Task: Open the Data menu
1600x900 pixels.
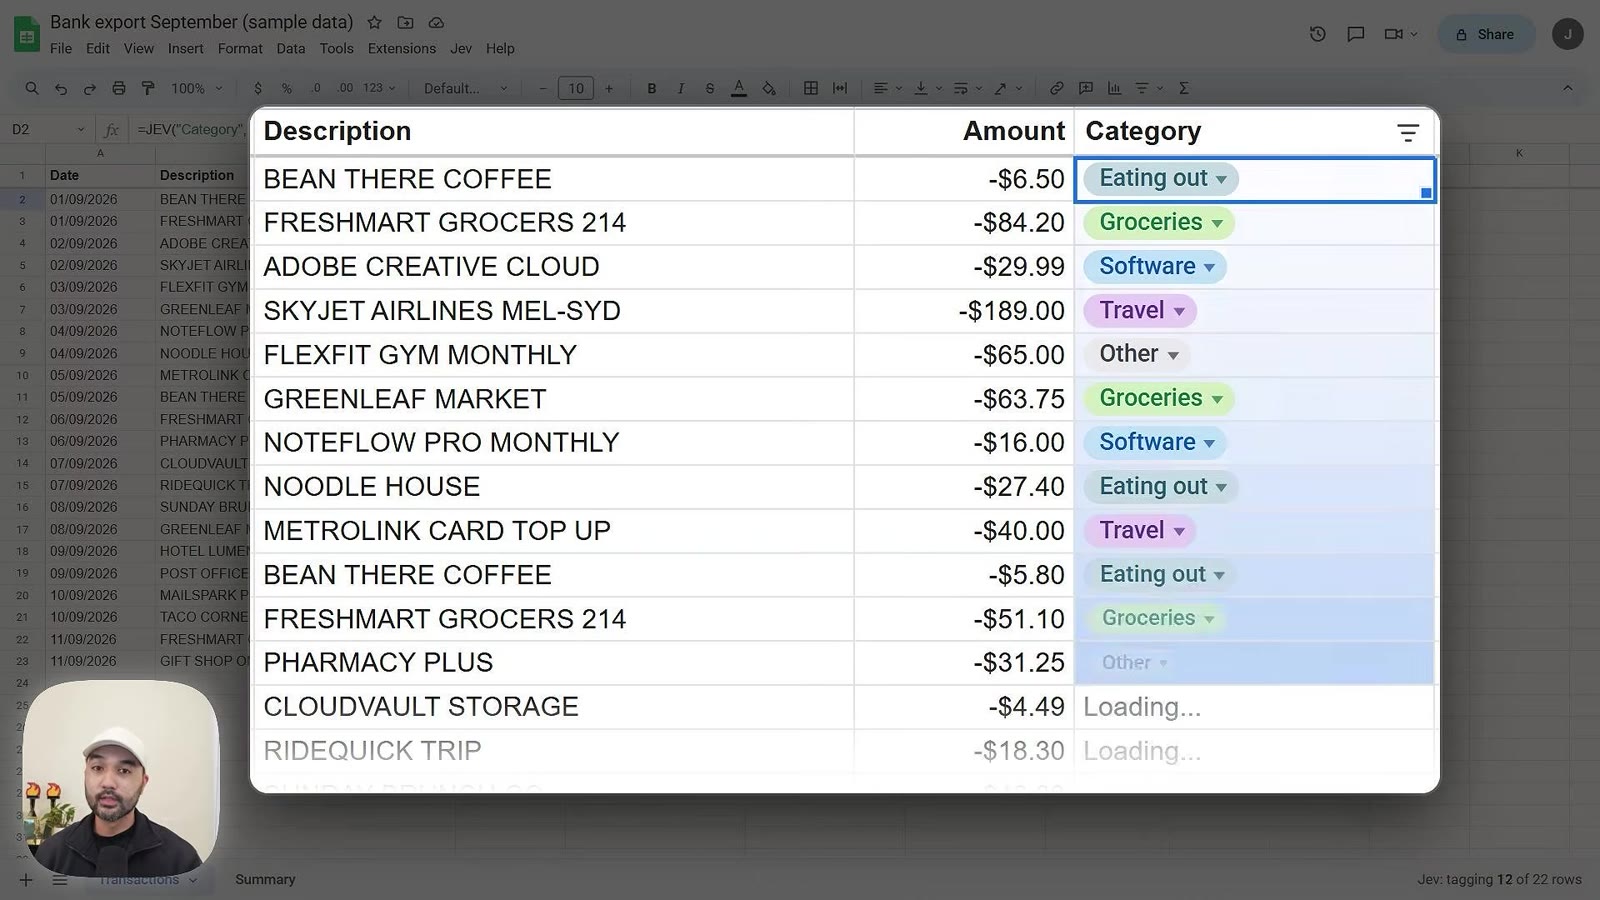Action: click(x=291, y=48)
